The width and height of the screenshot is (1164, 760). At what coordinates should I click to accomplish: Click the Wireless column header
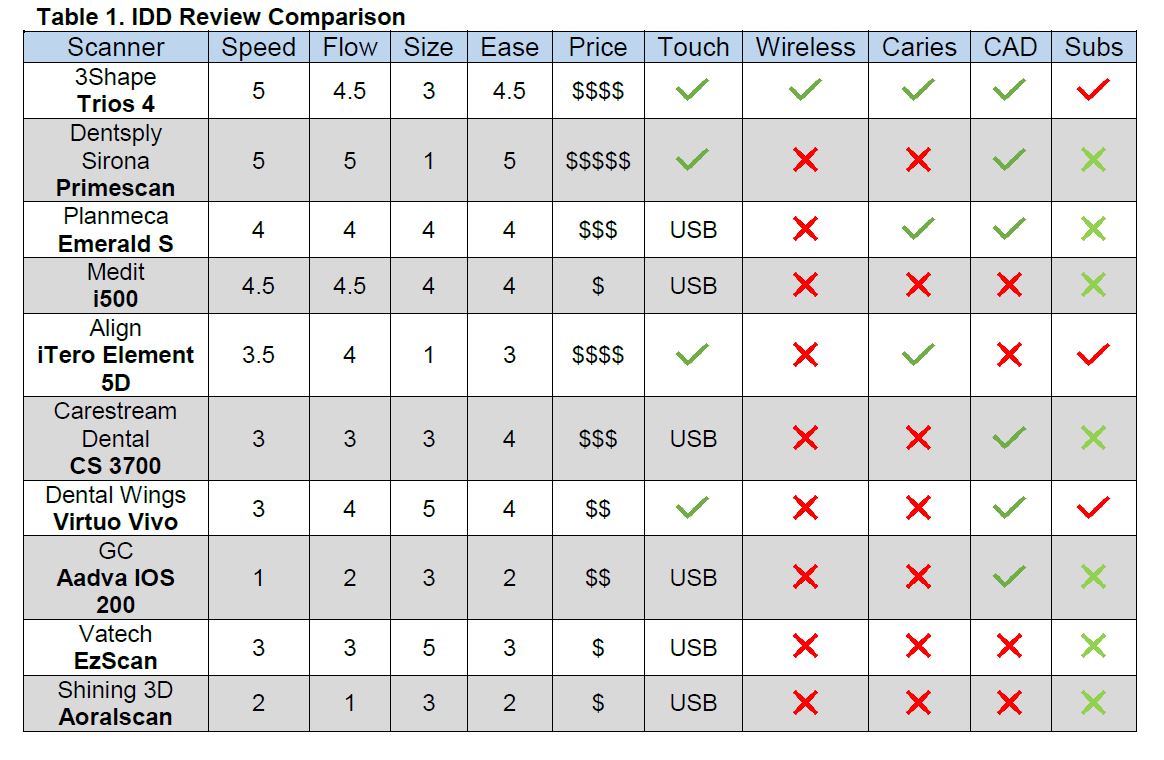pyautogui.click(x=805, y=47)
